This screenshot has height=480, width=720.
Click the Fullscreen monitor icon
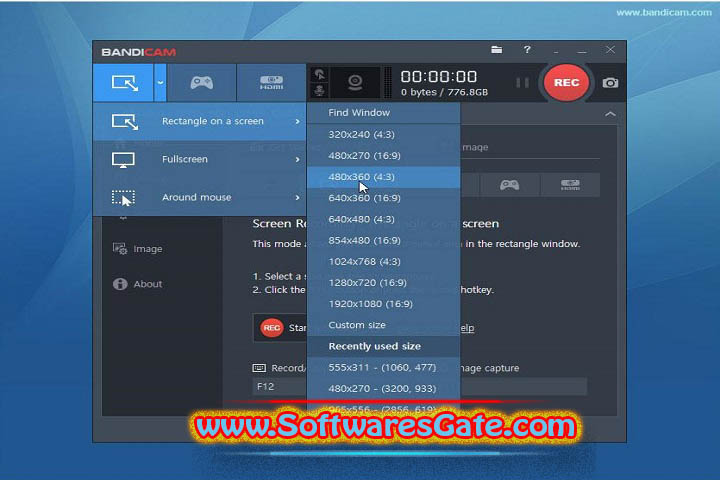pyautogui.click(x=123, y=160)
